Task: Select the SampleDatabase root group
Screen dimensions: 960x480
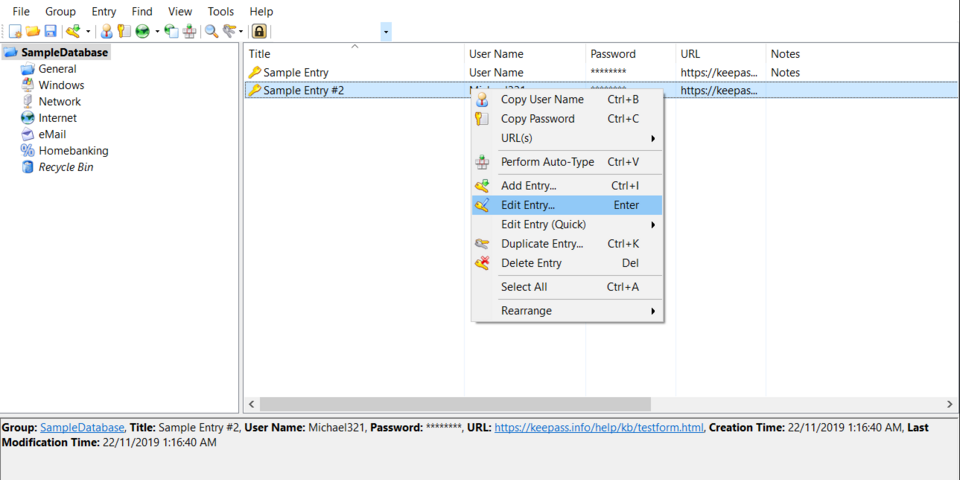Action: point(64,53)
